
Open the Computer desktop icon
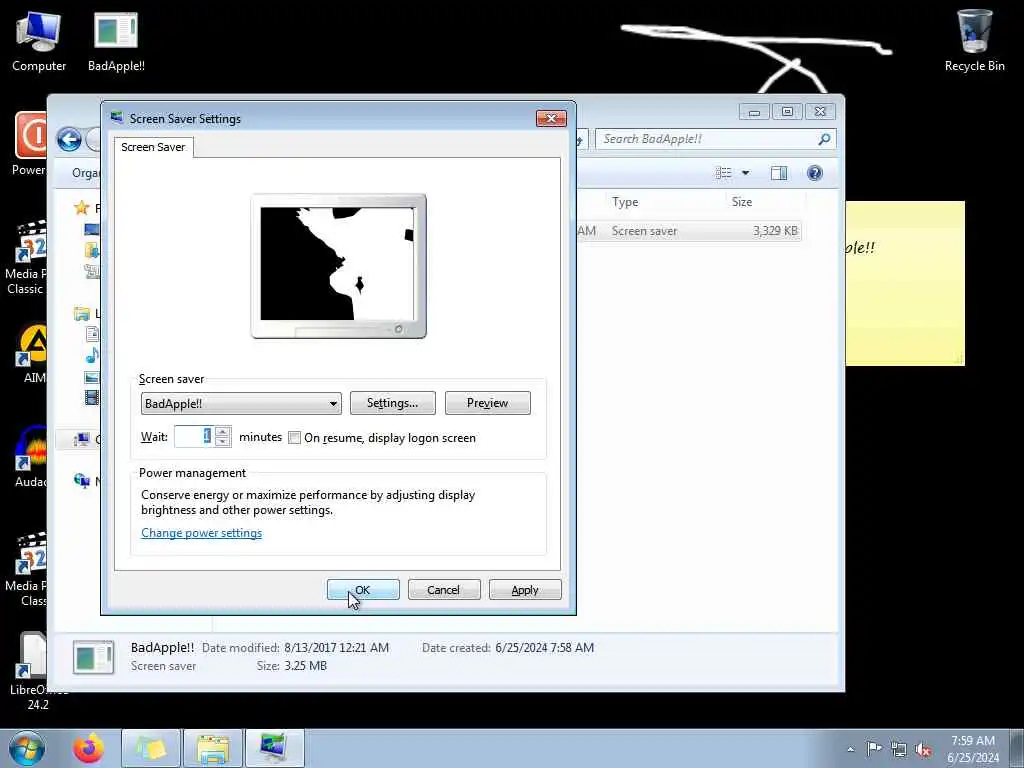tap(39, 39)
